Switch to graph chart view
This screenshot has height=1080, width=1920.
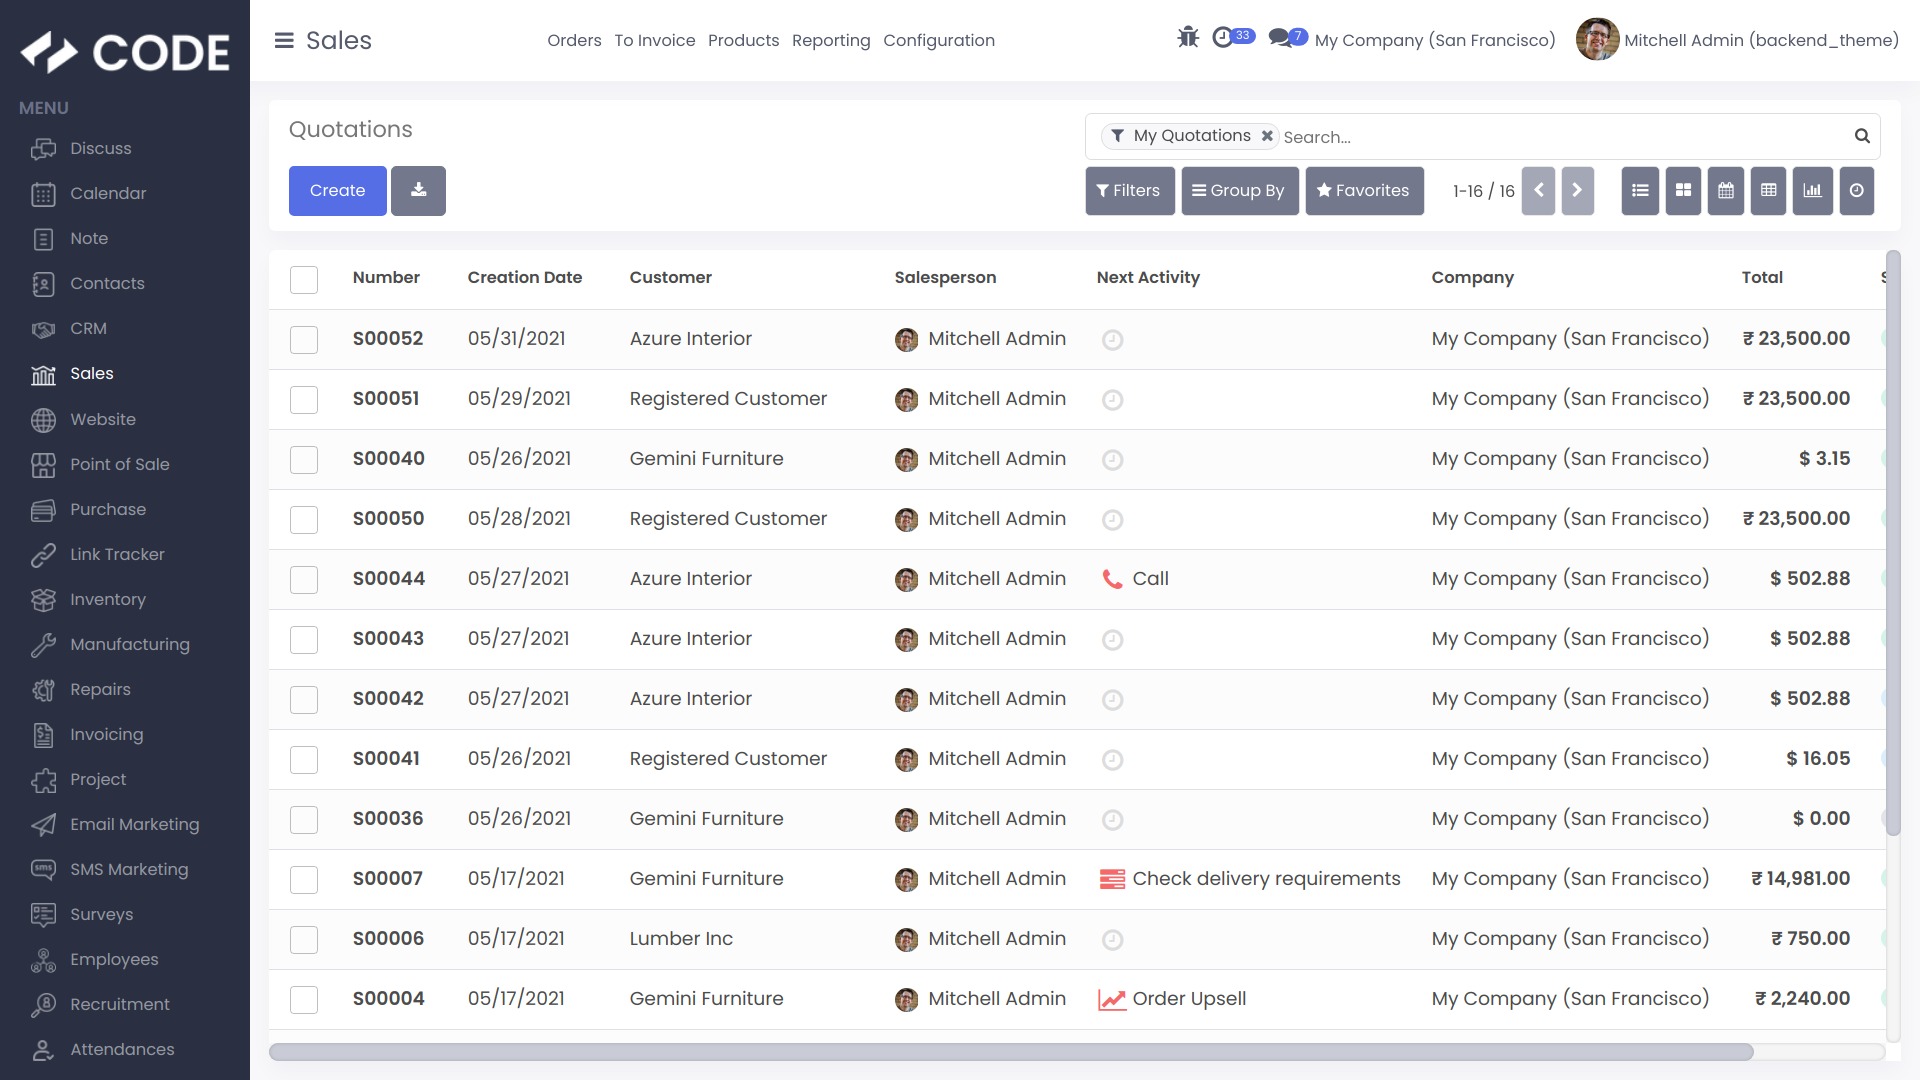point(1812,190)
